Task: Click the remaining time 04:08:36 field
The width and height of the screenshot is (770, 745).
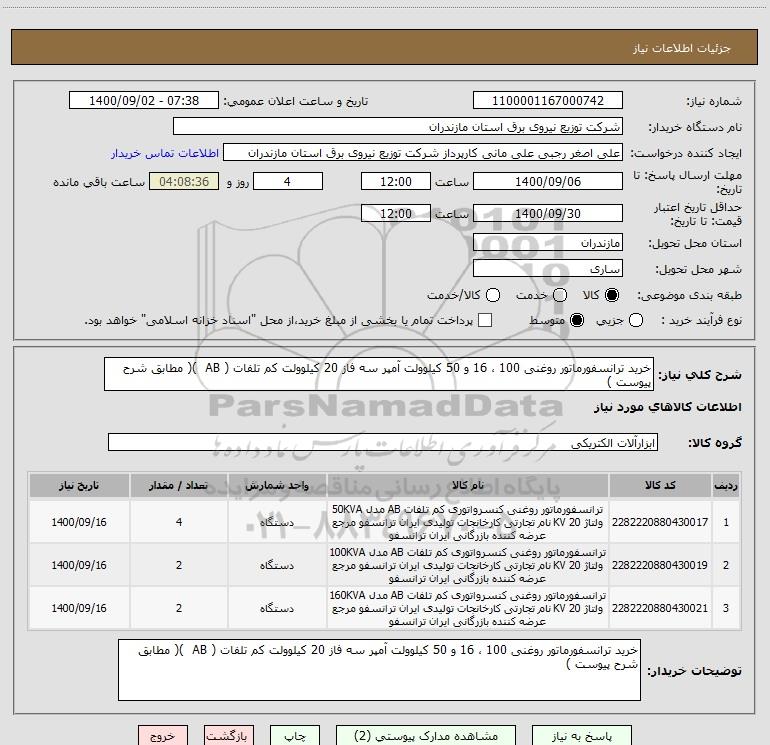Action: (x=184, y=181)
